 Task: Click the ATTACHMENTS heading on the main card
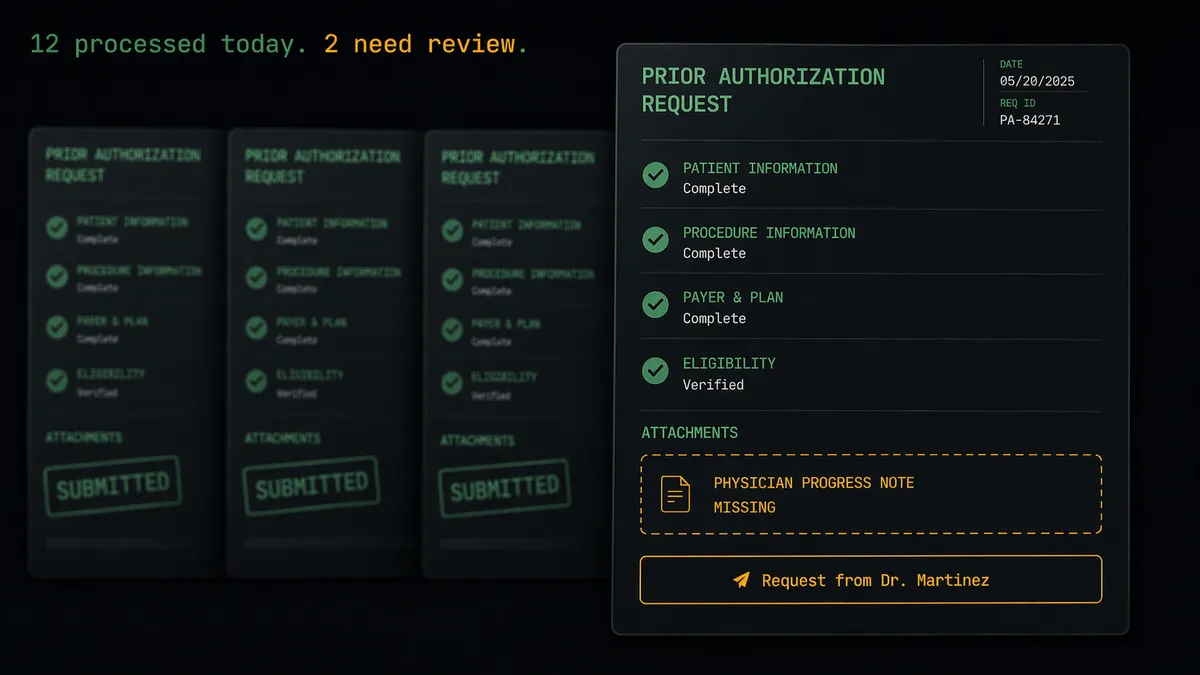click(690, 433)
